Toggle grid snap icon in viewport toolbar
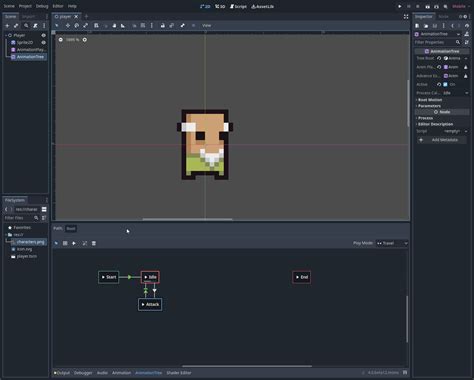The width and height of the screenshot is (474, 380). [x=143, y=25]
